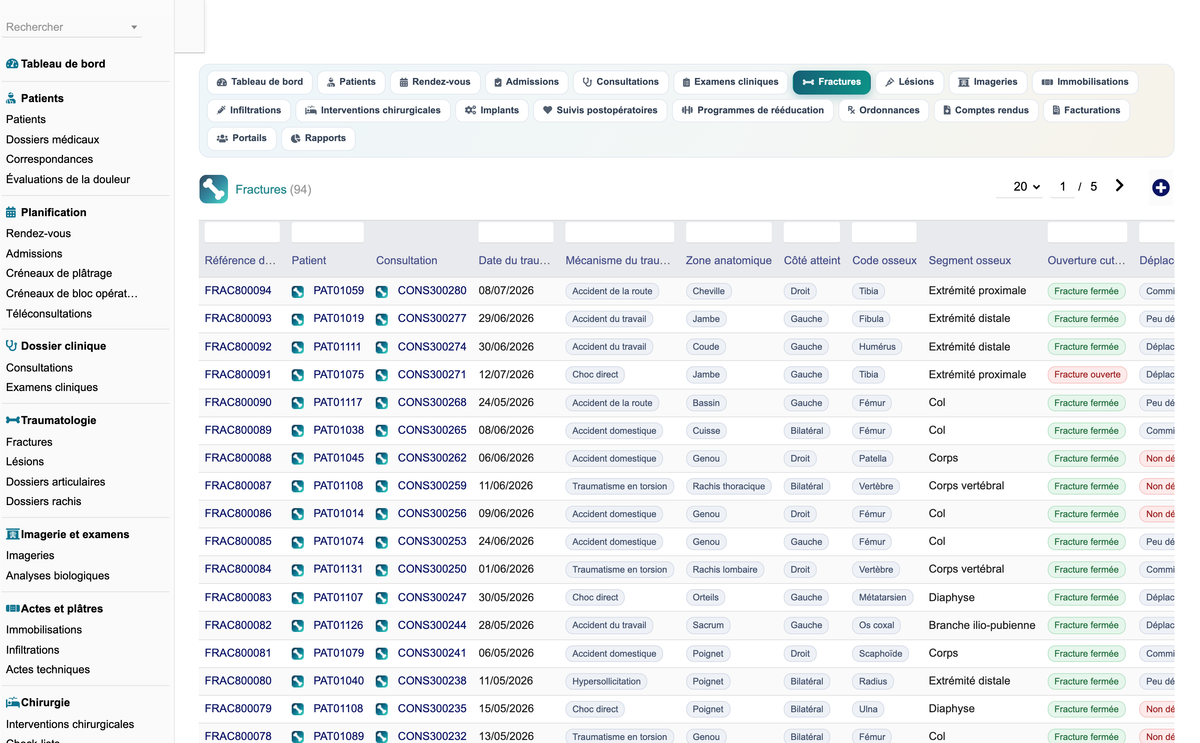
Task: Sort by Date du trauma column header
Action: pyautogui.click(x=514, y=261)
